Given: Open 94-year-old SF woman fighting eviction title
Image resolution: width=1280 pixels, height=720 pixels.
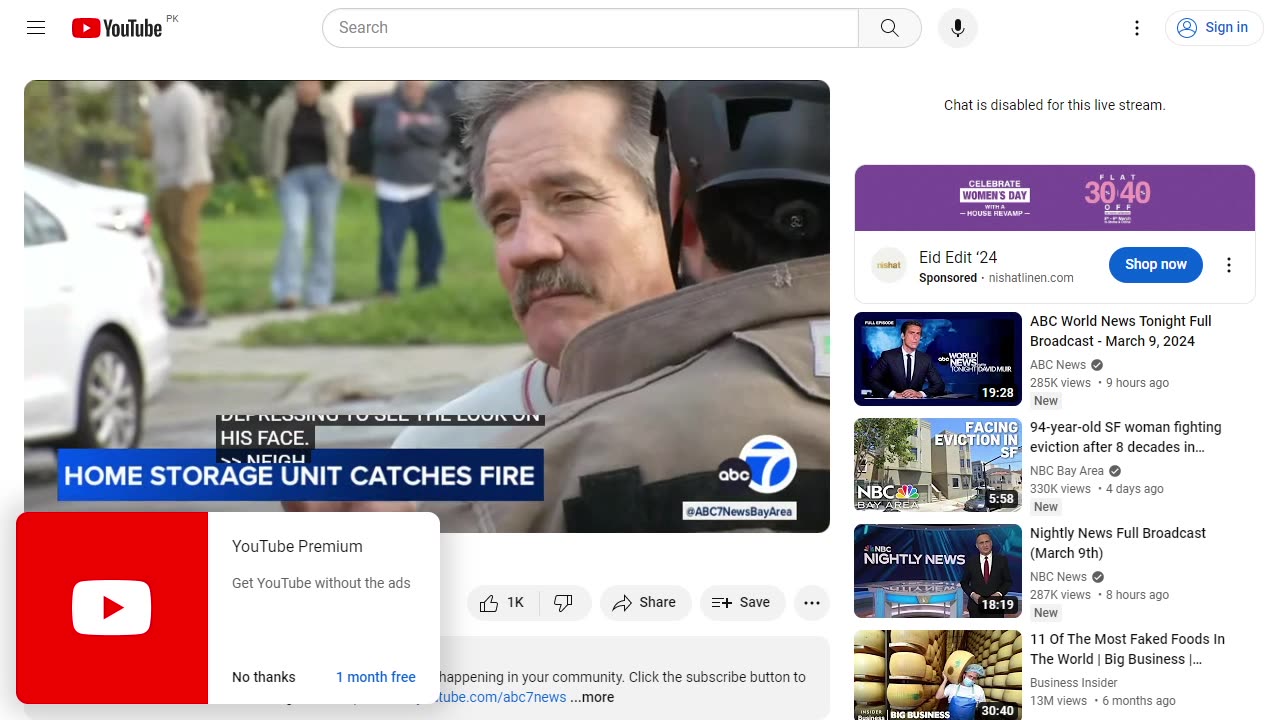Looking at the screenshot, I should coord(1126,437).
